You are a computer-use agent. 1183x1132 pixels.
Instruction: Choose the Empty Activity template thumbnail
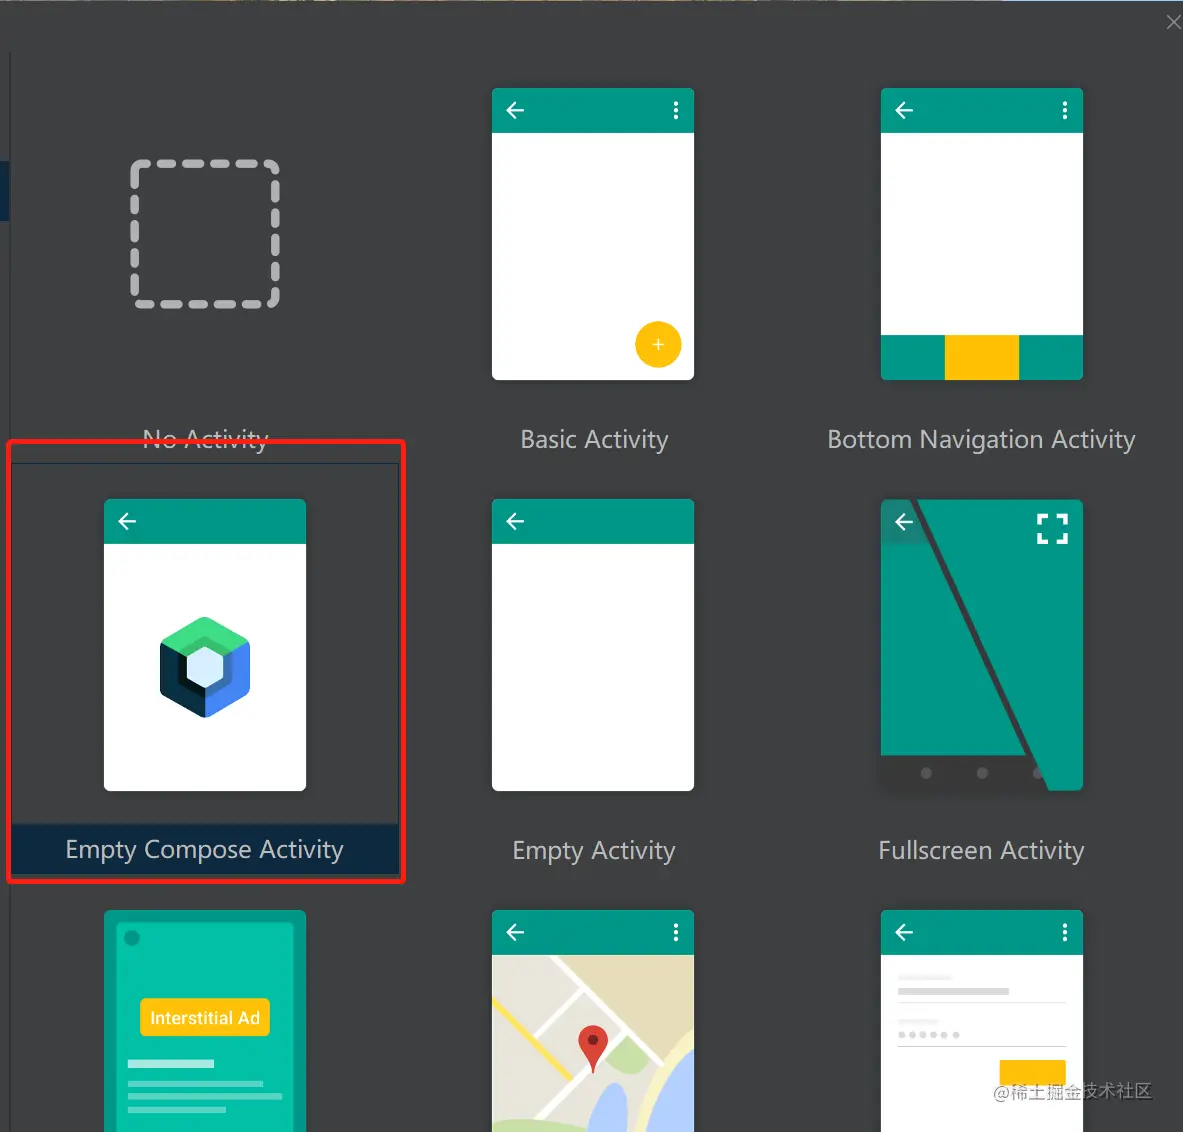click(593, 644)
